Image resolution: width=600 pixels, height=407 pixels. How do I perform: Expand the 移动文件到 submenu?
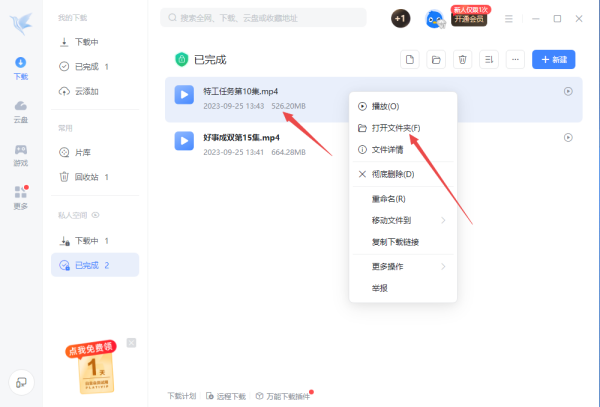(x=403, y=220)
